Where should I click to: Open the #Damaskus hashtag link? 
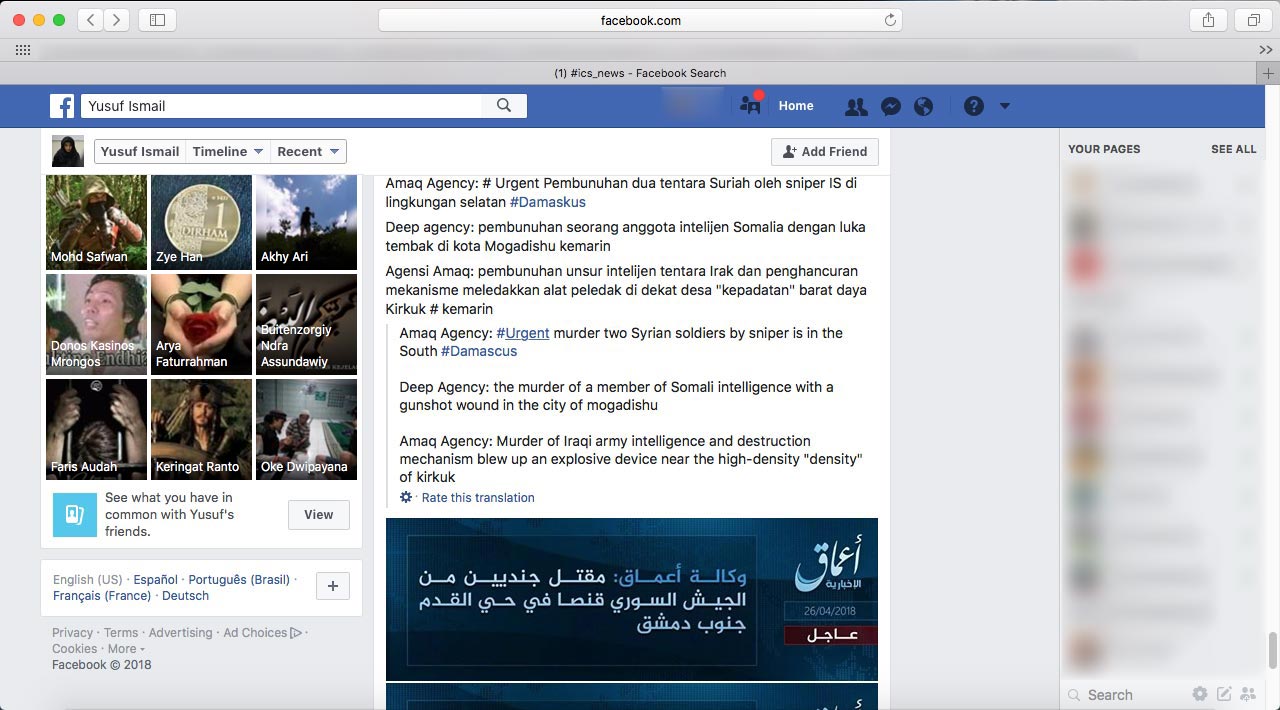[547, 202]
